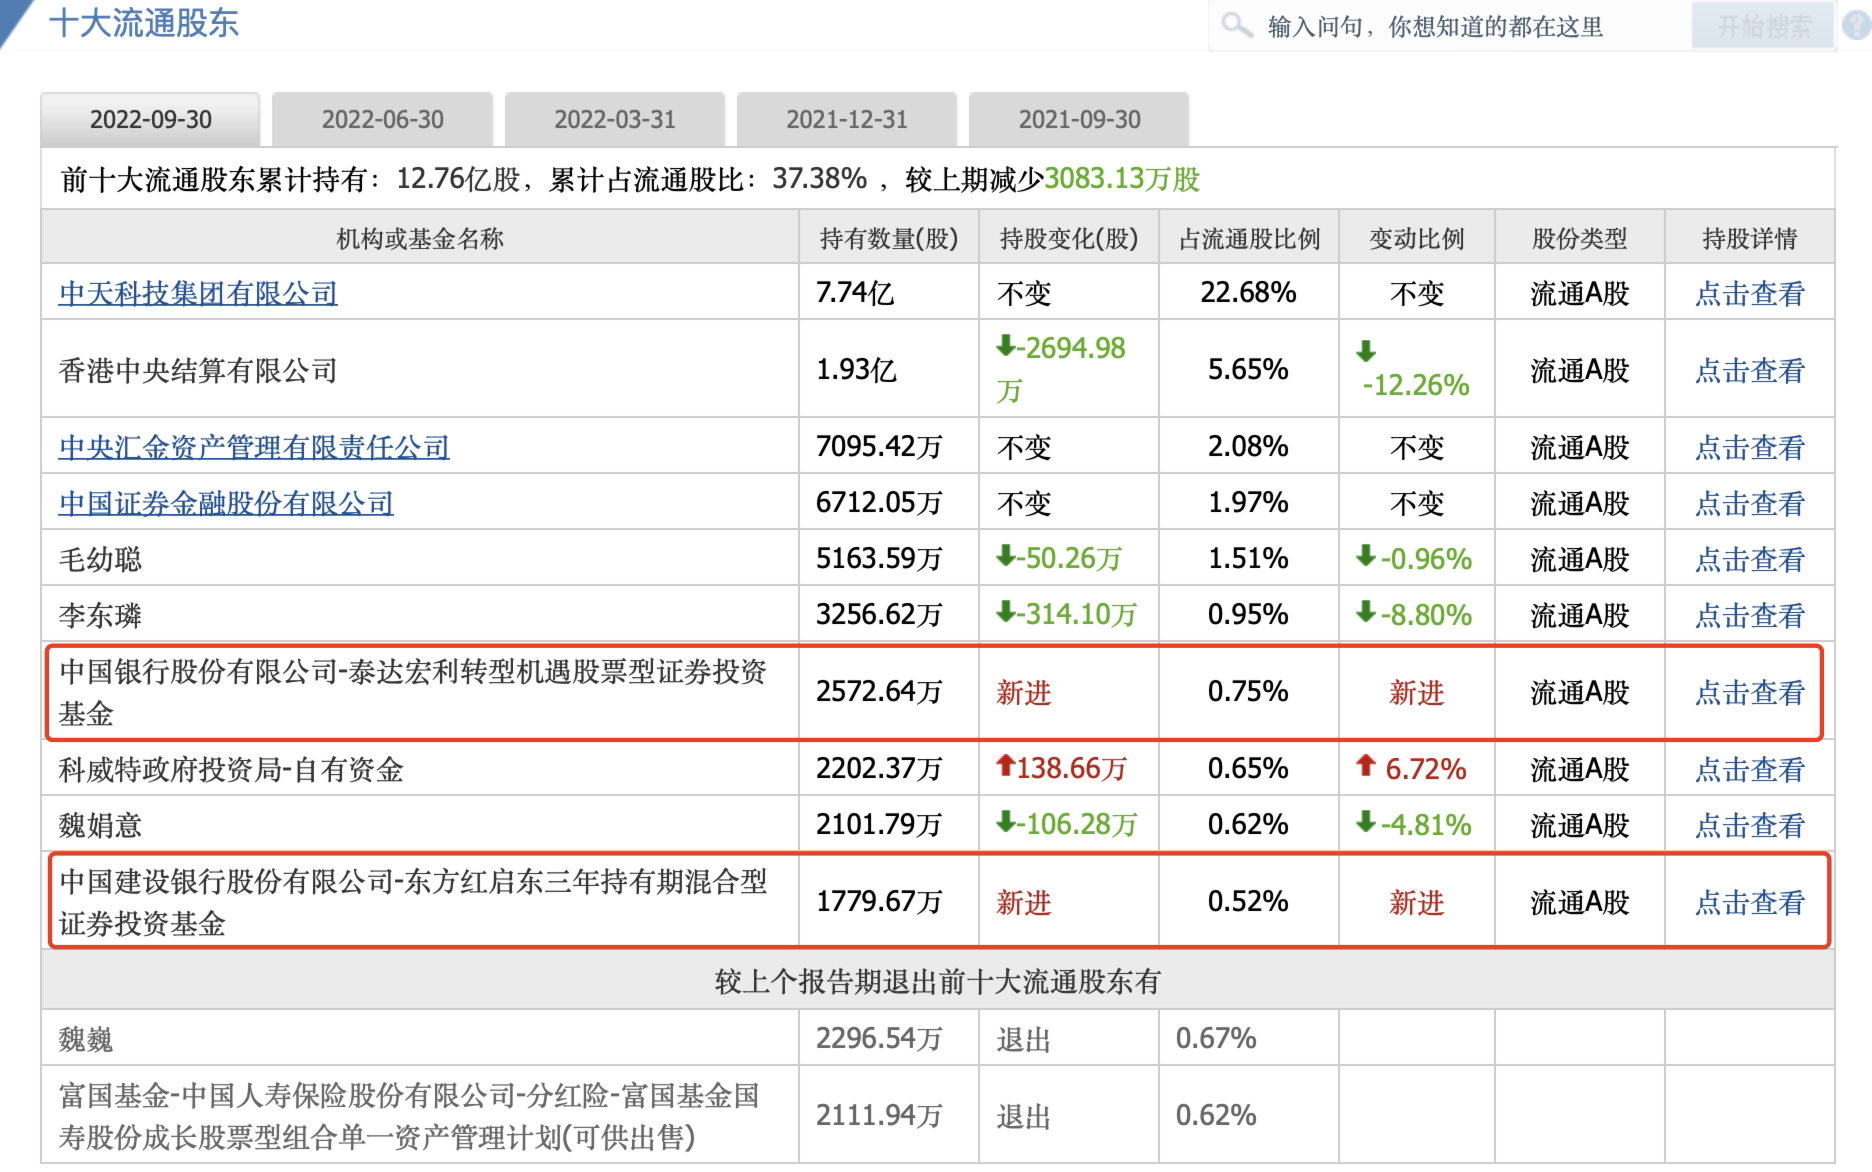Open 中国证券金融股份有限公司 link
The image size is (1872, 1172).
tap(226, 503)
